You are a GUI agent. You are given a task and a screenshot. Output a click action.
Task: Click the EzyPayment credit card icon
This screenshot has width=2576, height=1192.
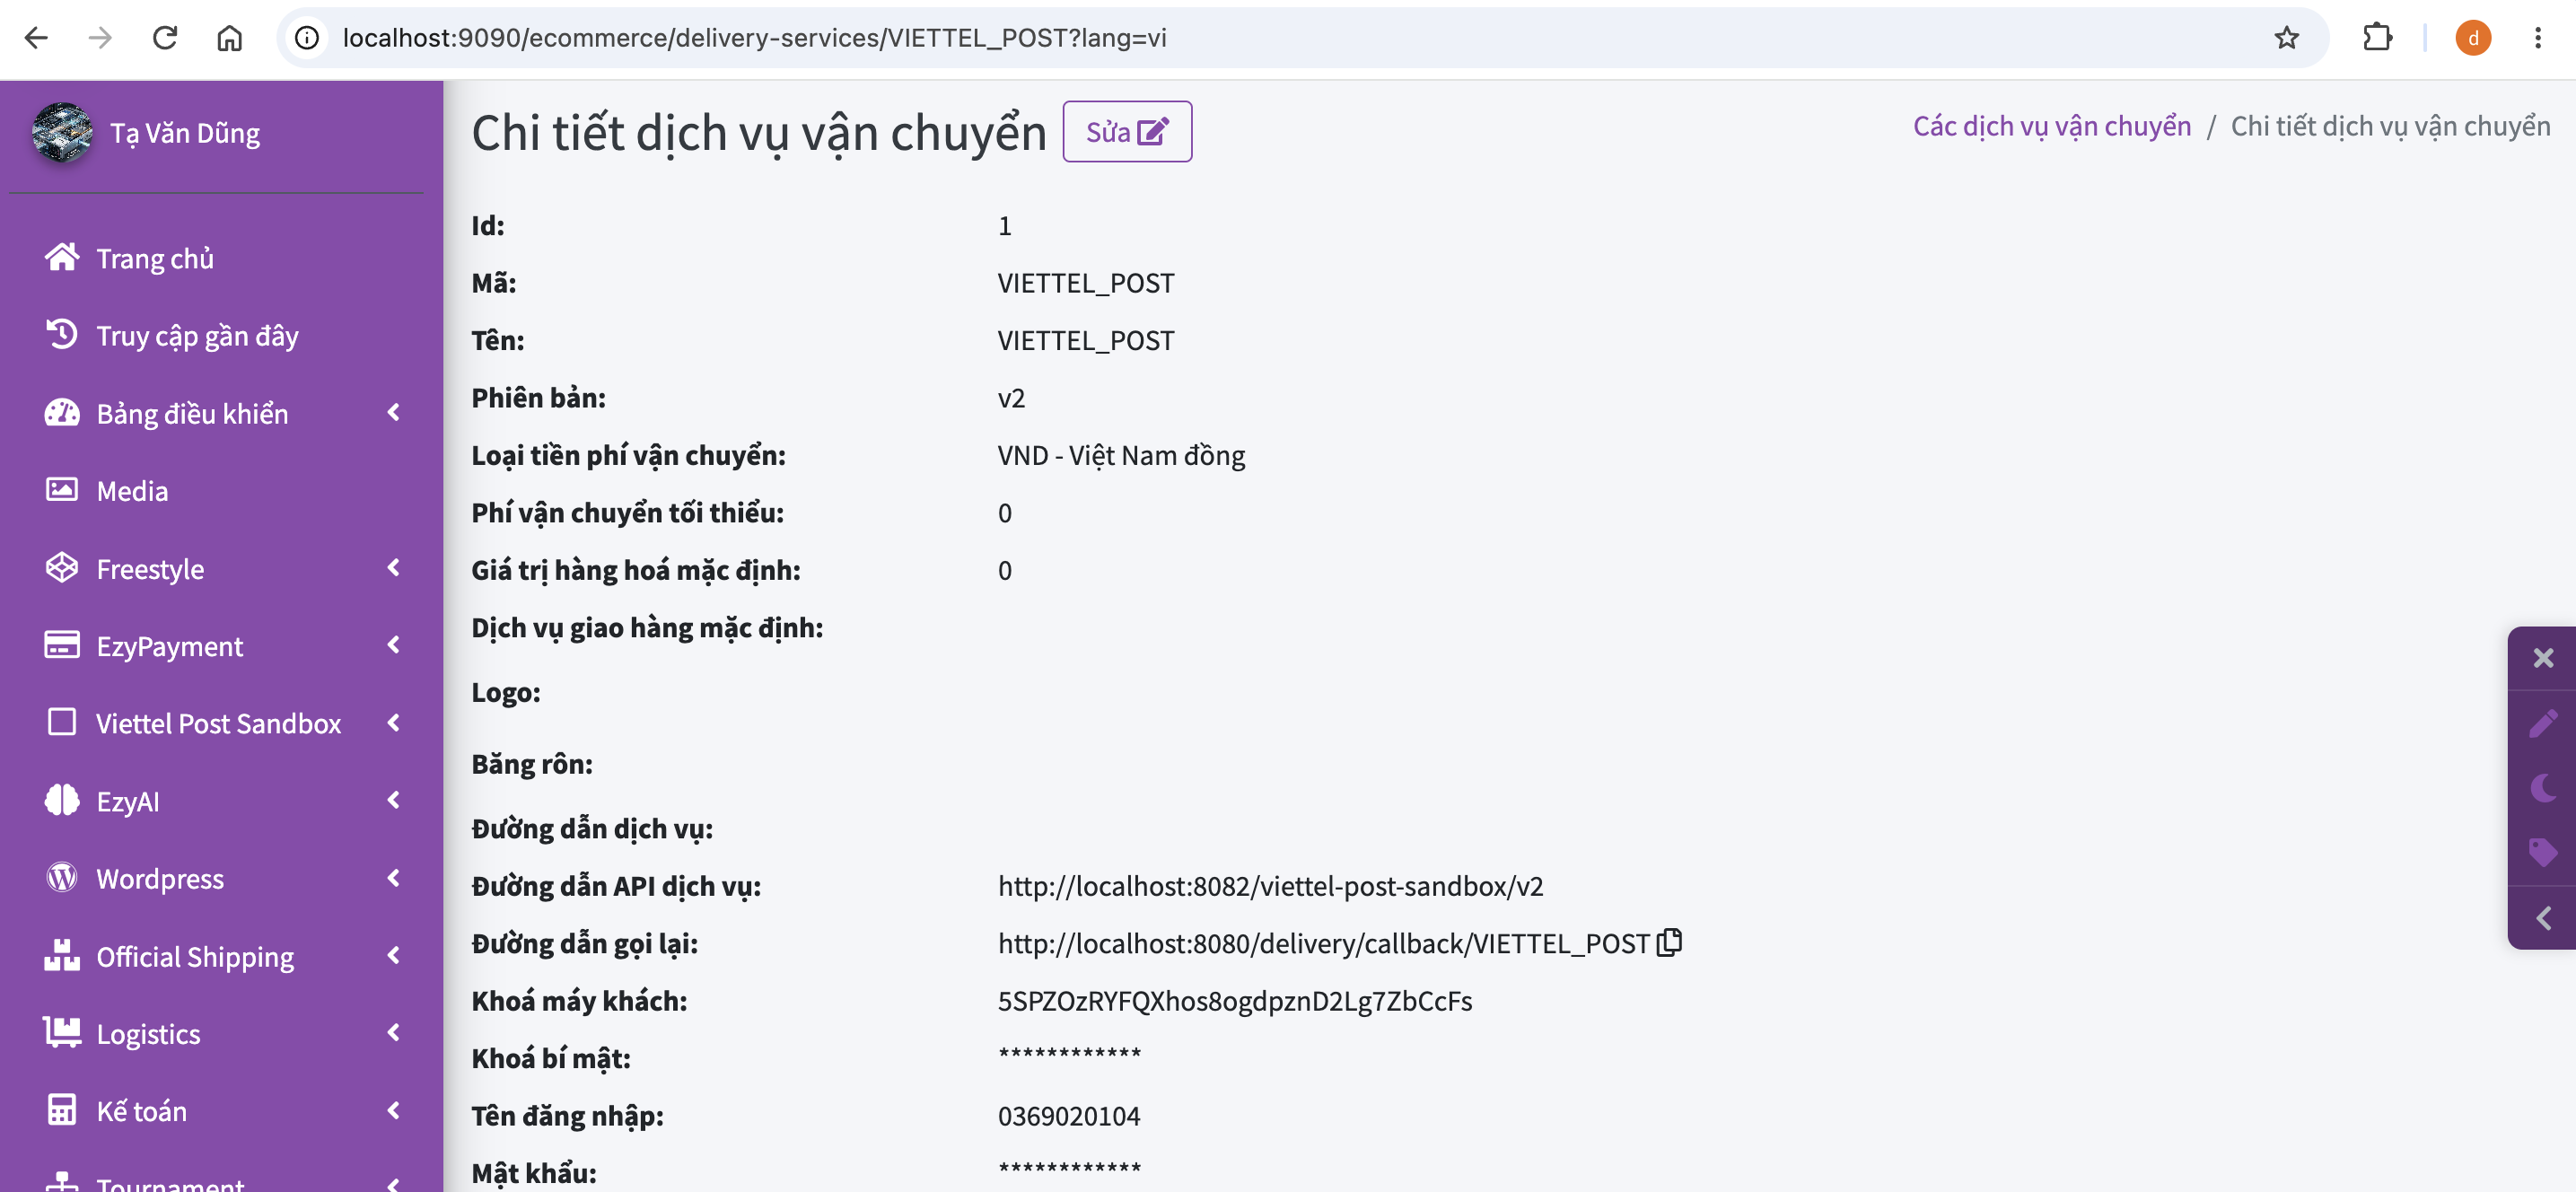62,645
